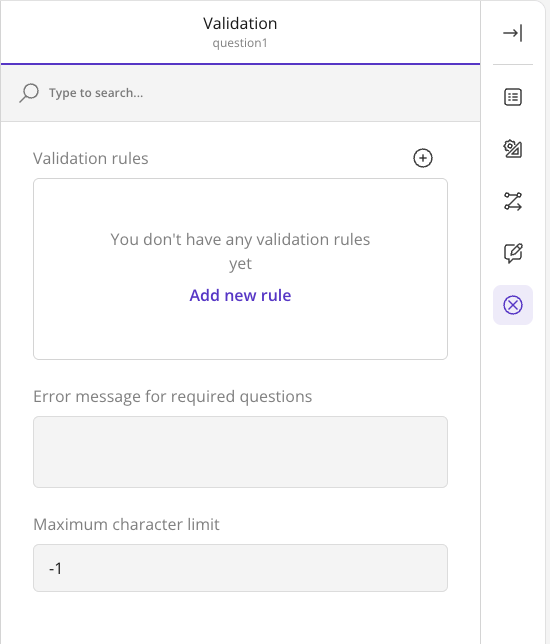
Task: Click the 'Error message for required questions' label
Action: pos(173,396)
